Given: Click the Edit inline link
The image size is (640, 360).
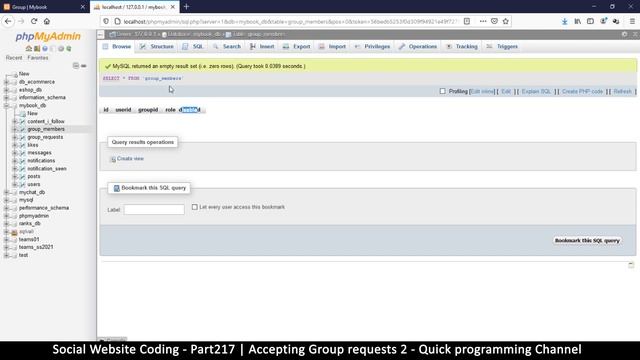Looking at the screenshot, I should tap(482, 91).
